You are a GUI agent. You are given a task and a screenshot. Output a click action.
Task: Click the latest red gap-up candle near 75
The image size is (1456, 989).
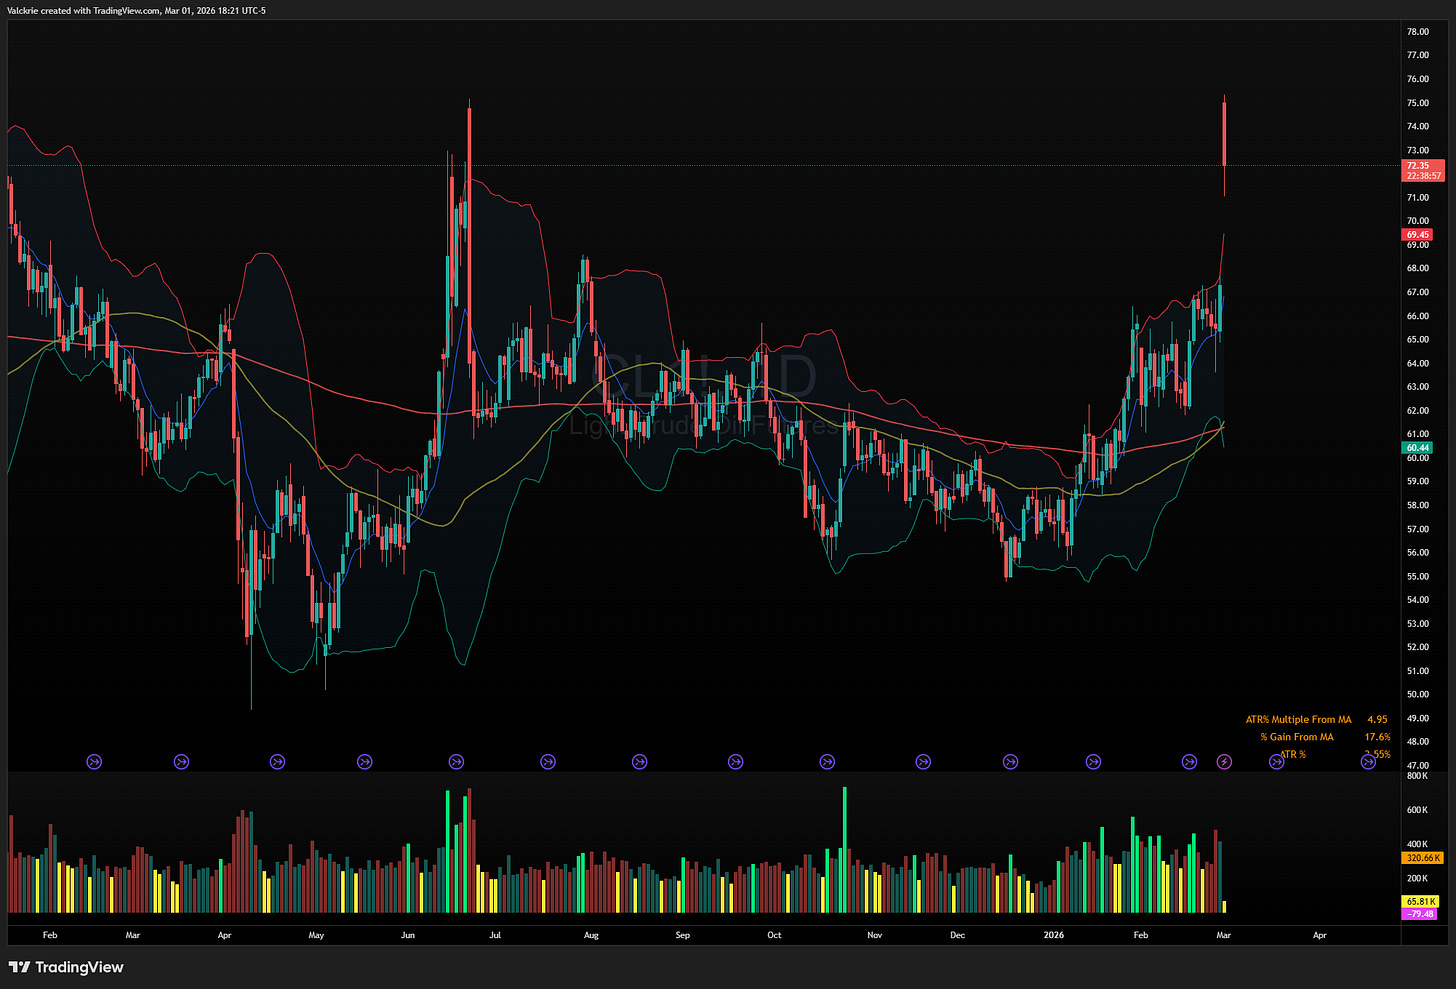point(1224,135)
